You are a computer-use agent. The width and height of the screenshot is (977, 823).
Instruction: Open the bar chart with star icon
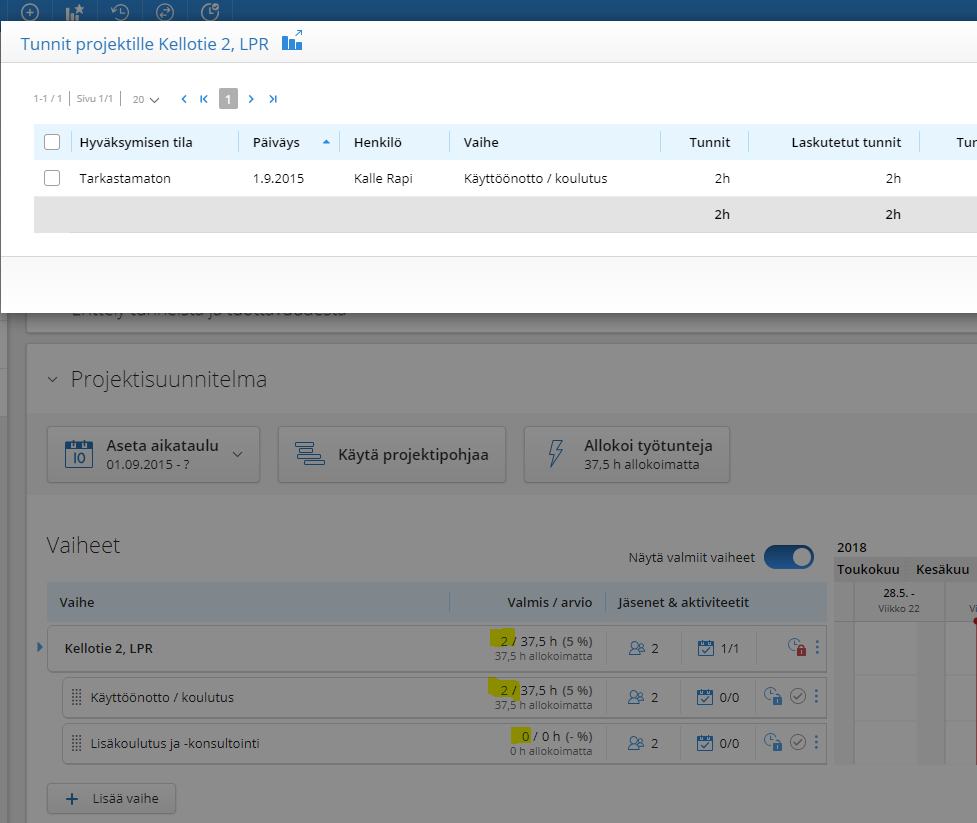coord(74,11)
